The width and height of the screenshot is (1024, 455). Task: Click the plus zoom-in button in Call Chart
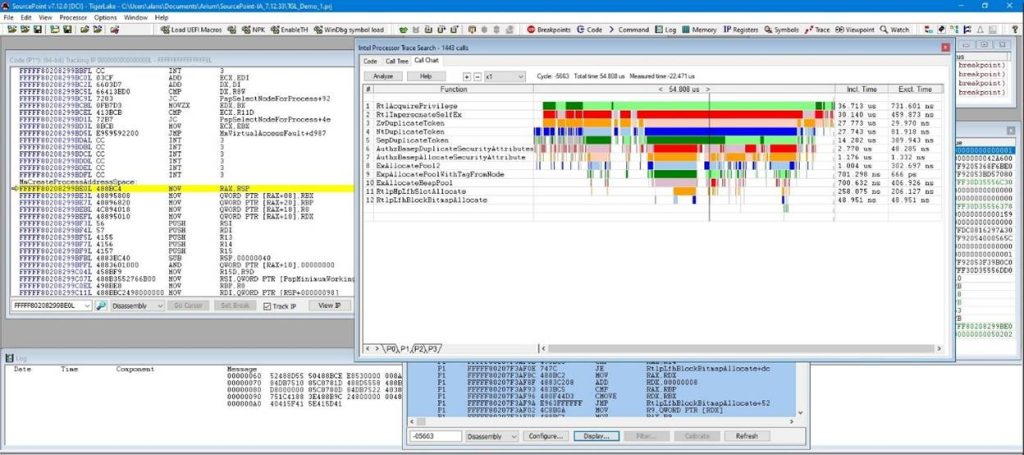[x=466, y=76]
